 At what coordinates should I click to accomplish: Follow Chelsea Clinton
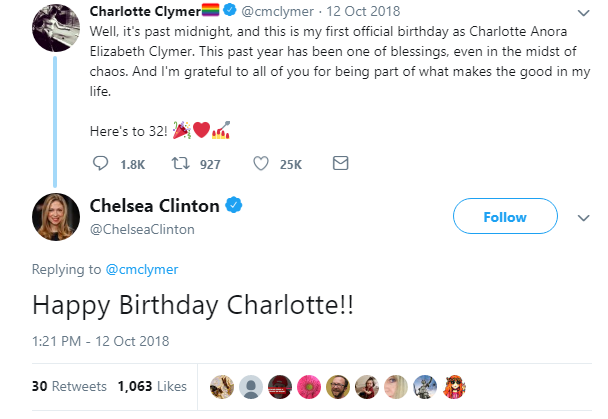click(504, 217)
